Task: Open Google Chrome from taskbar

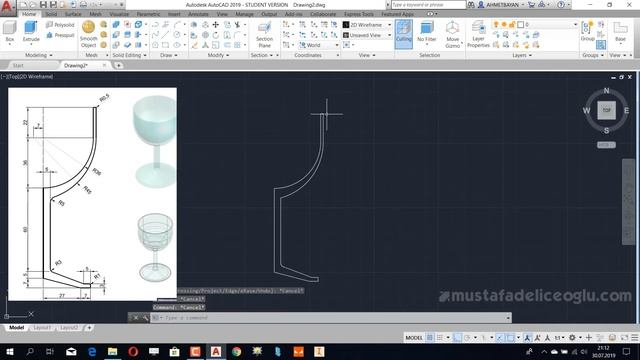Action: [x=236, y=351]
